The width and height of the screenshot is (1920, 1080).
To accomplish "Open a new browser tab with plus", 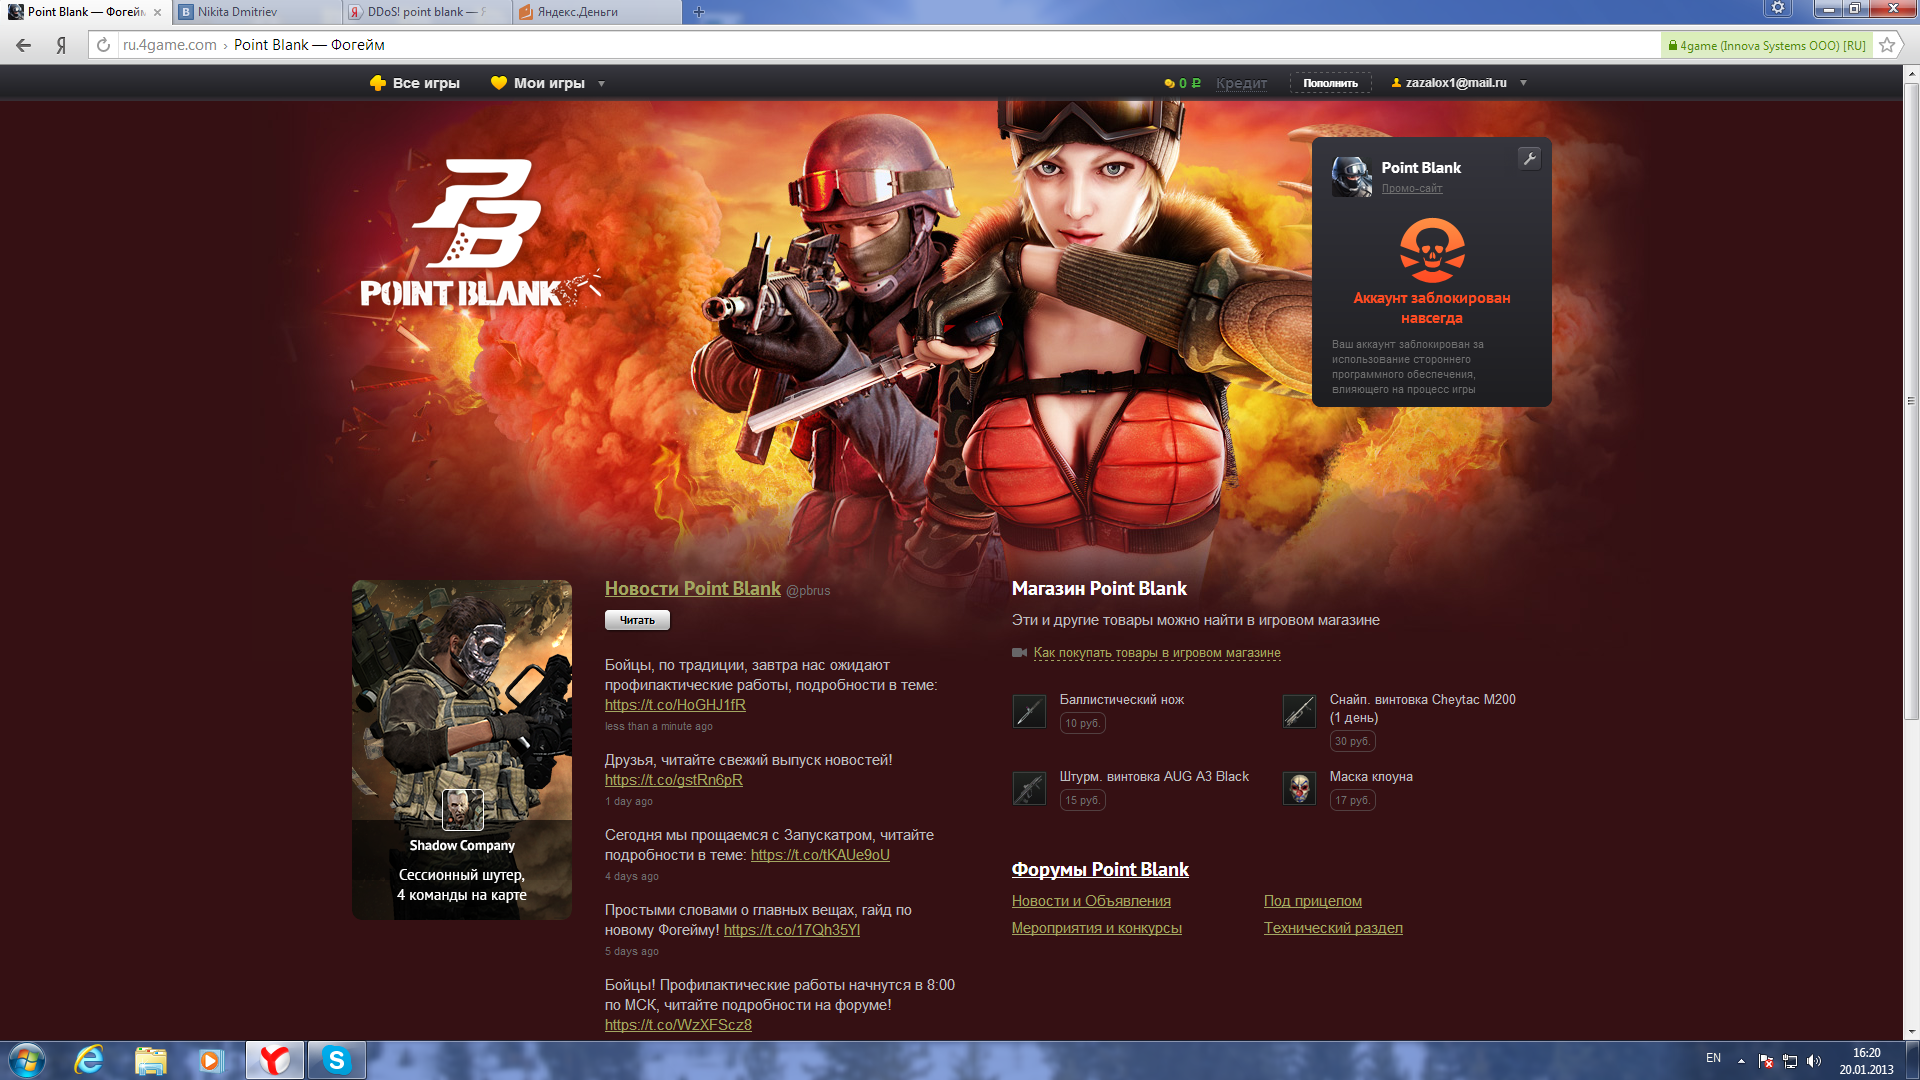I will 699,12.
